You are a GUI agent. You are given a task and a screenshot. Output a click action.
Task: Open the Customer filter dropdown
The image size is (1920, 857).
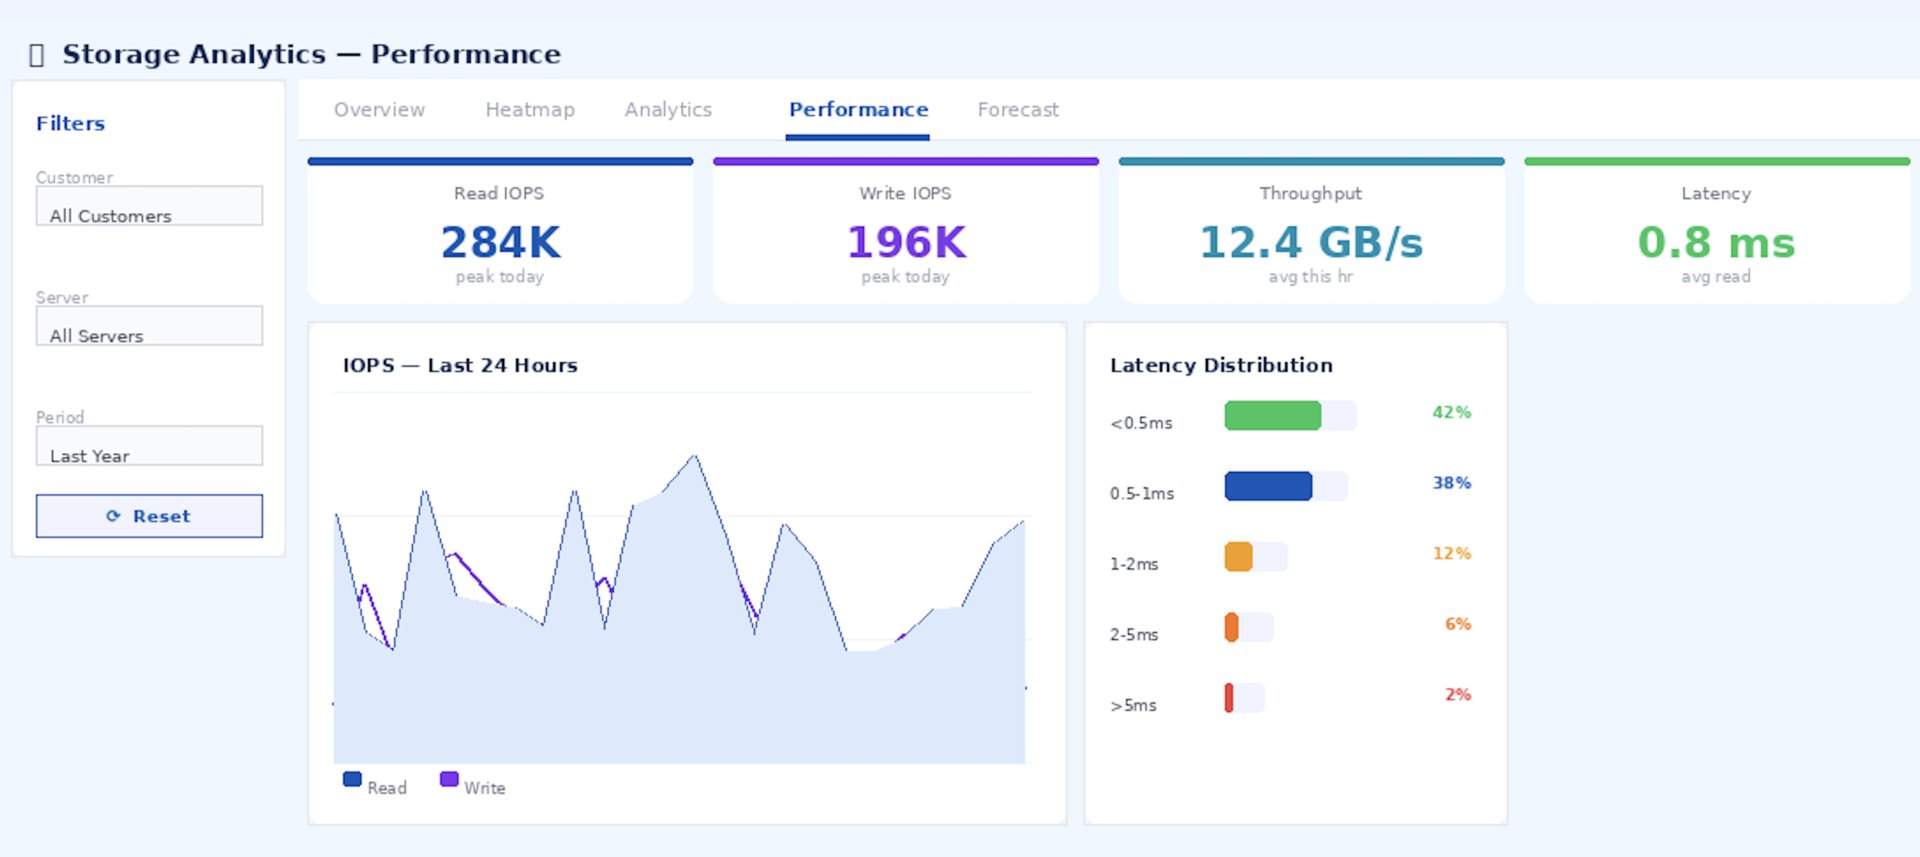pyautogui.click(x=149, y=206)
